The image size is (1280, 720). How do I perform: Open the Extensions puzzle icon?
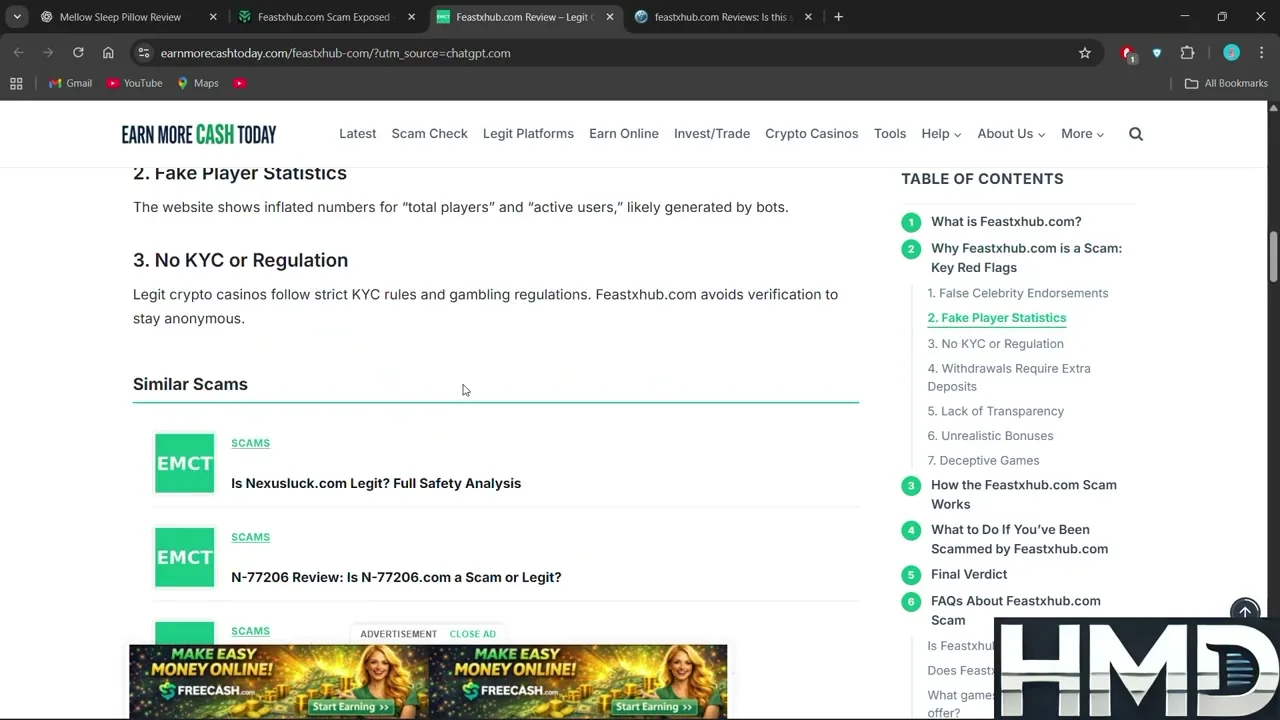coord(1187,53)
